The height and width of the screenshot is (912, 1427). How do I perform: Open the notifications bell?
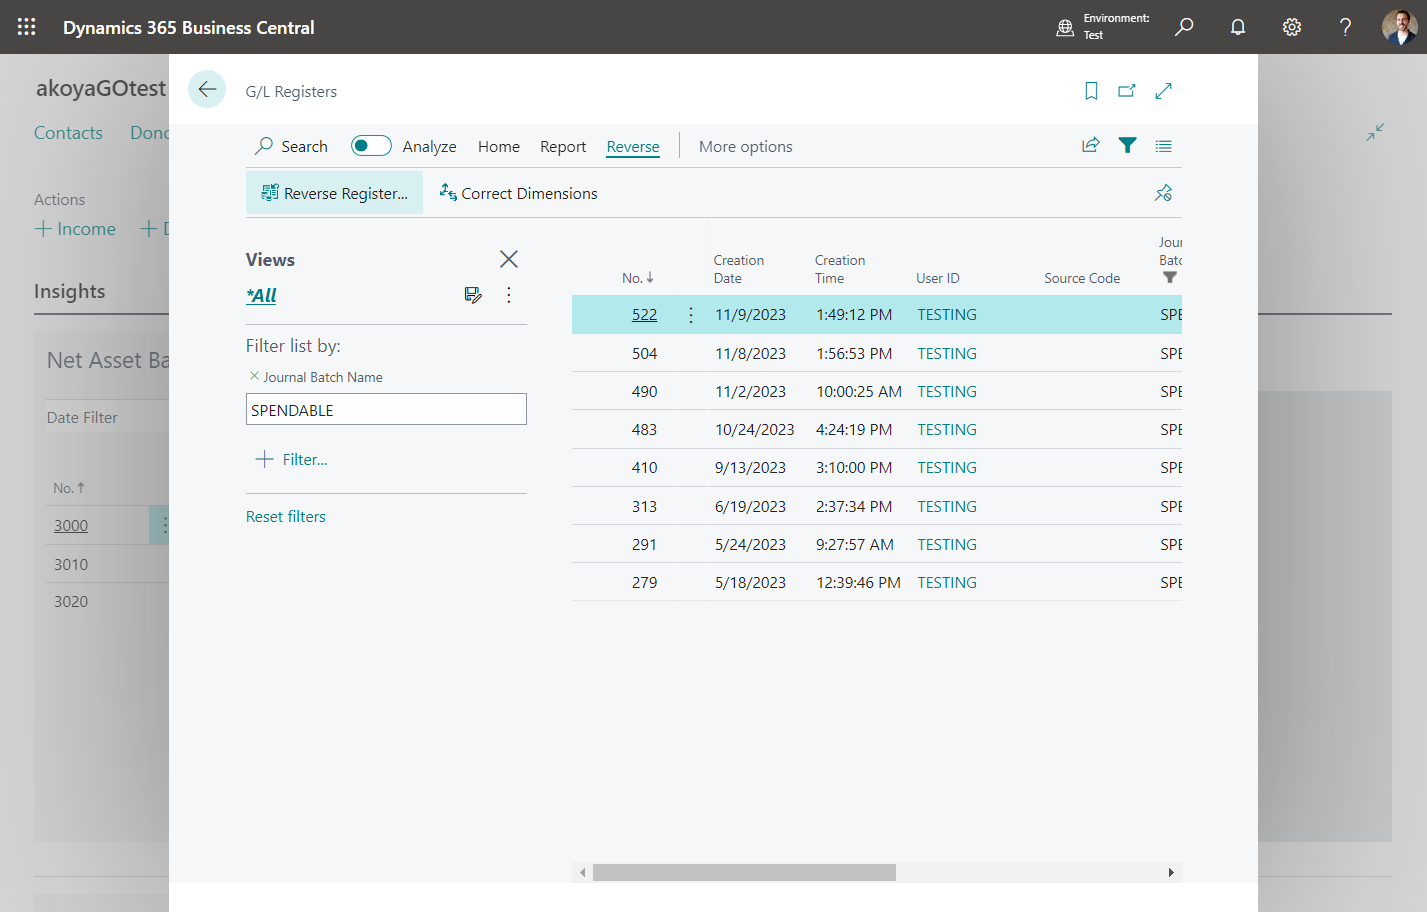click(1238, 27)
